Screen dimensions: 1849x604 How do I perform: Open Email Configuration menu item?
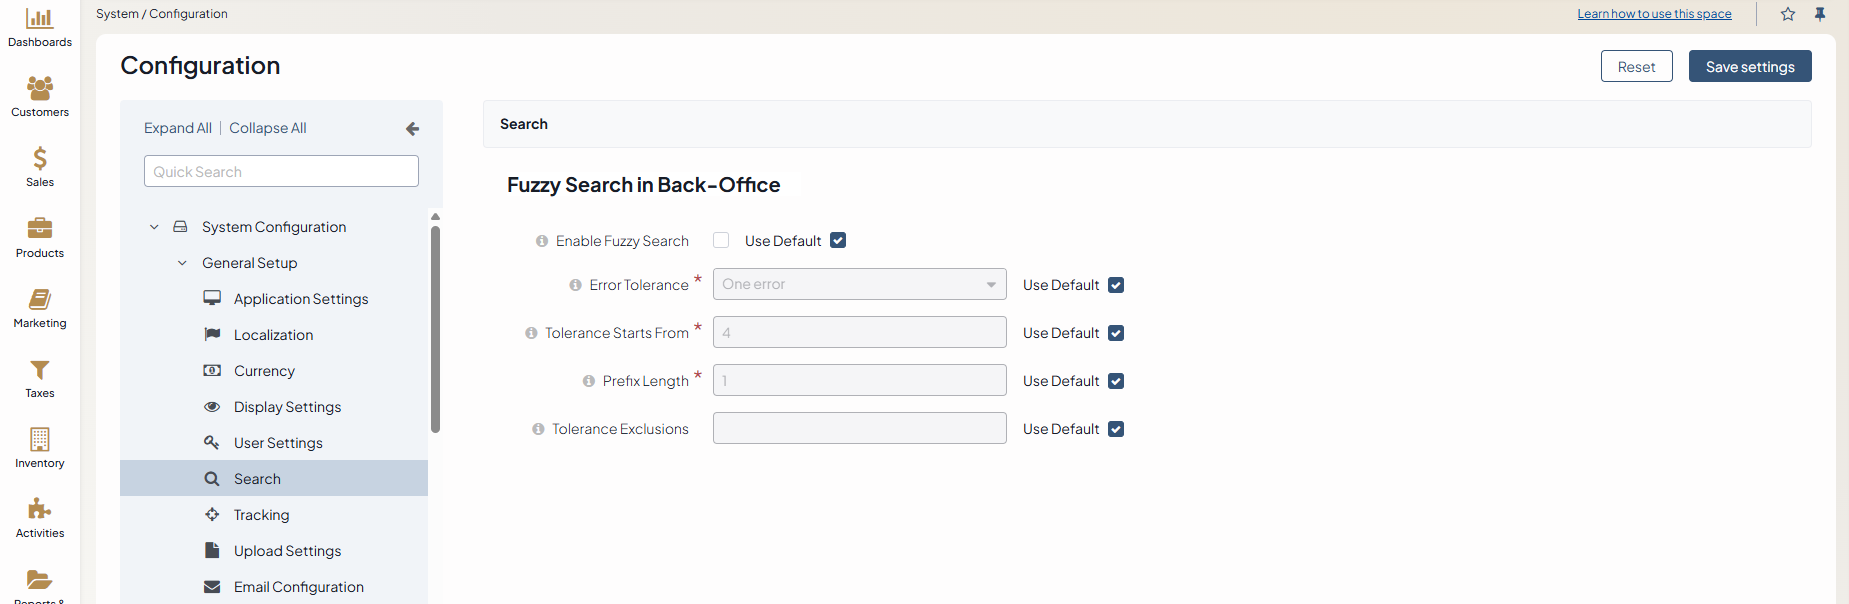pyautogui.click(x=298, y=587)
